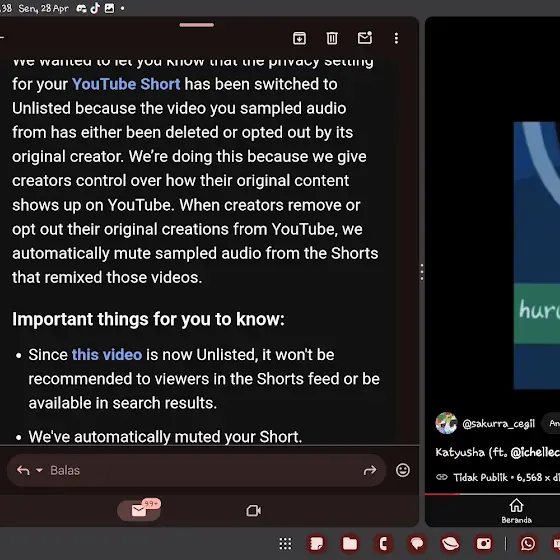Tap the @sakurra_cegil channel name
560x560 pixels.
(499, 424)
